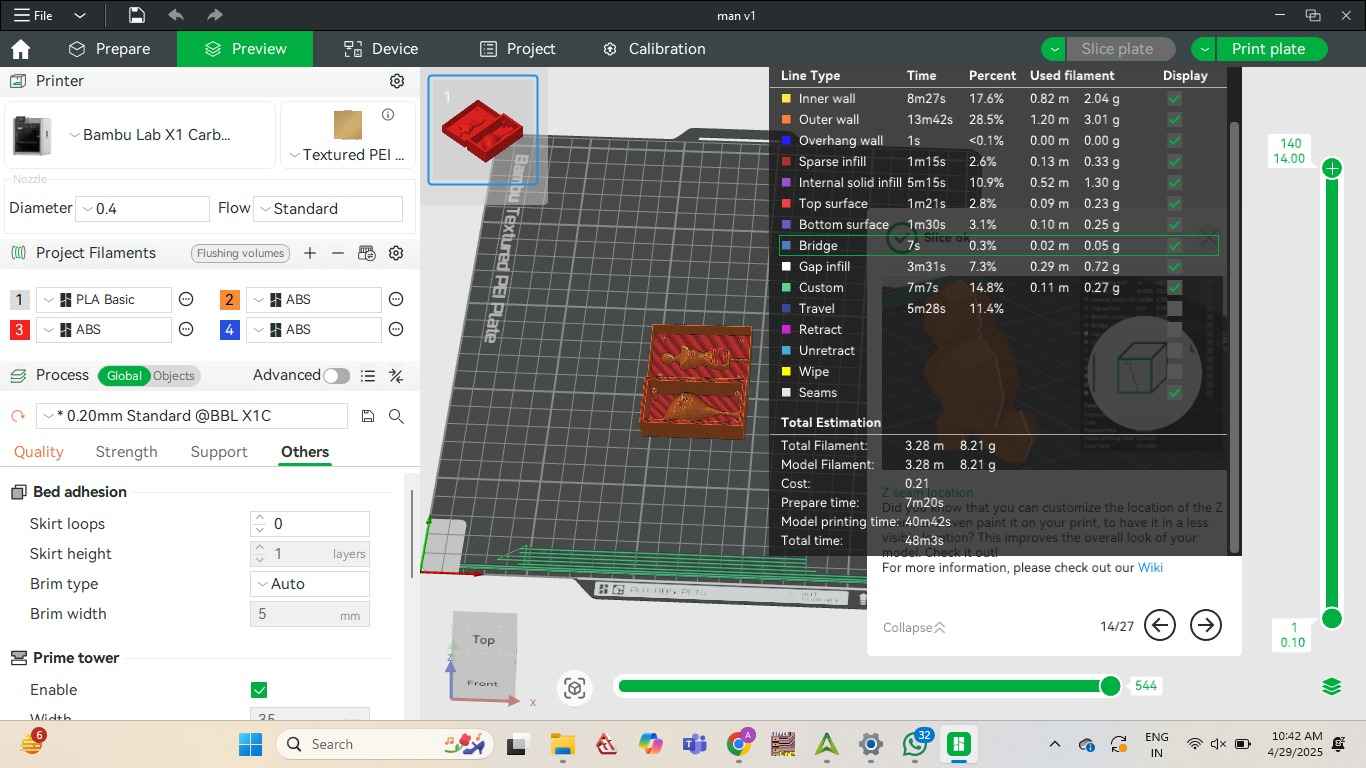Switch to the Device tab

click(380, 49)
